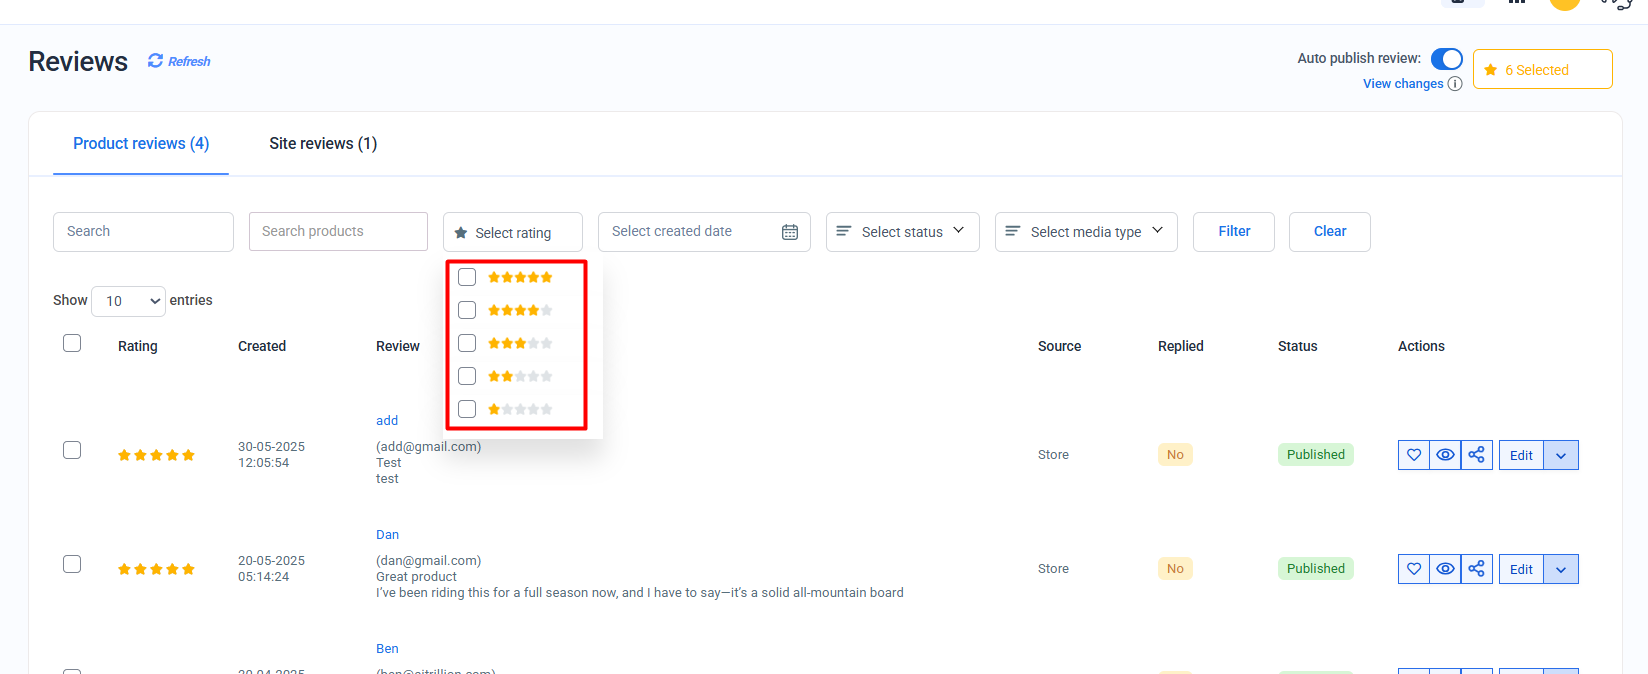This screenshot has width=1648, height=674.
Task: Click heart icon in add's review row
Action: click(x=1414, y=455)
